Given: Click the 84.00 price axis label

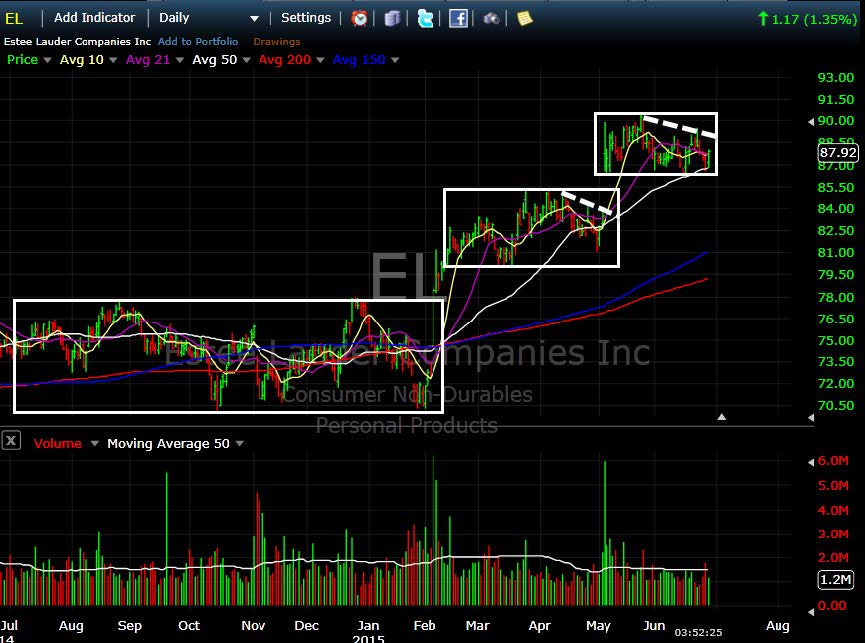Looking at the screenshot, I should click(x=836, y=209).
